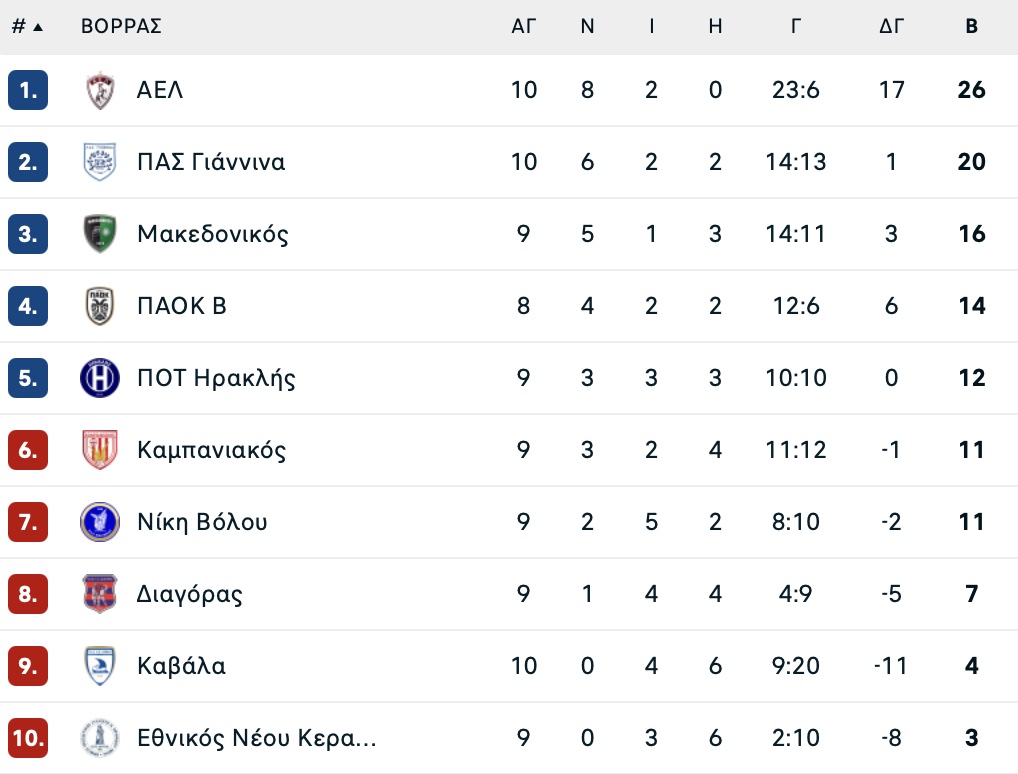This screenshot has height=774, width=1018.
Task: Sort table by the # rank column
Action: point(27,27)
